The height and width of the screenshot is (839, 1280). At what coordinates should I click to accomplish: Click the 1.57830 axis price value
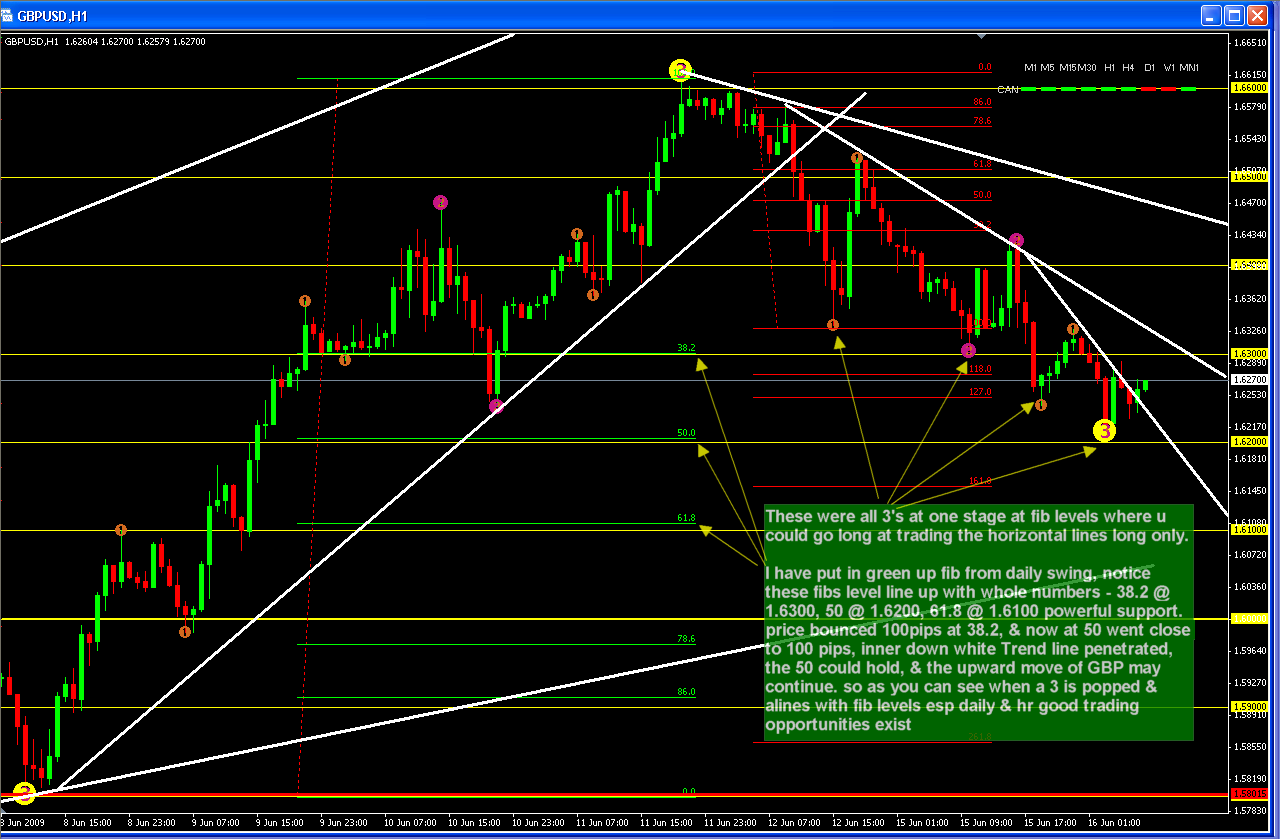coord(1250,810)
